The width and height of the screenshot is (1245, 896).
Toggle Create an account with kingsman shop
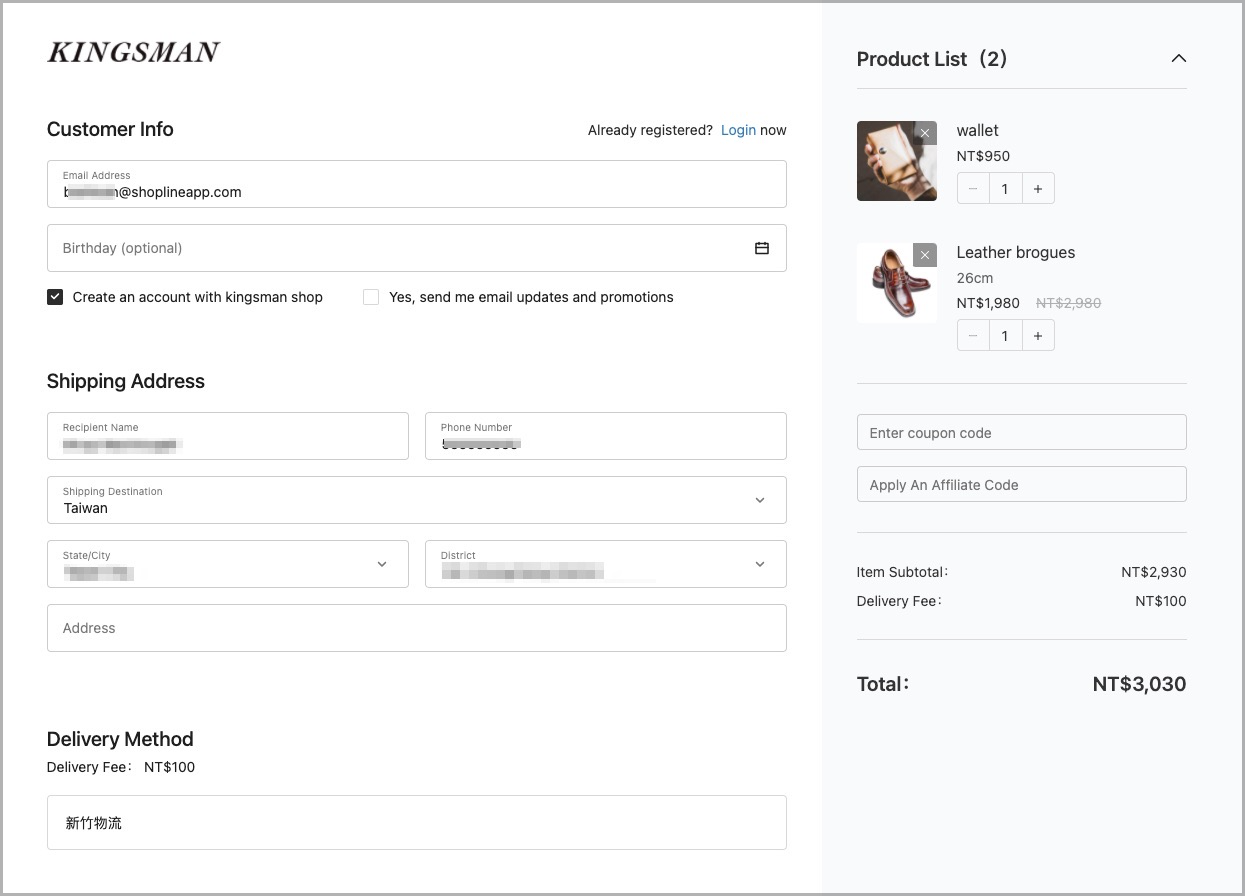click(55, 297)
